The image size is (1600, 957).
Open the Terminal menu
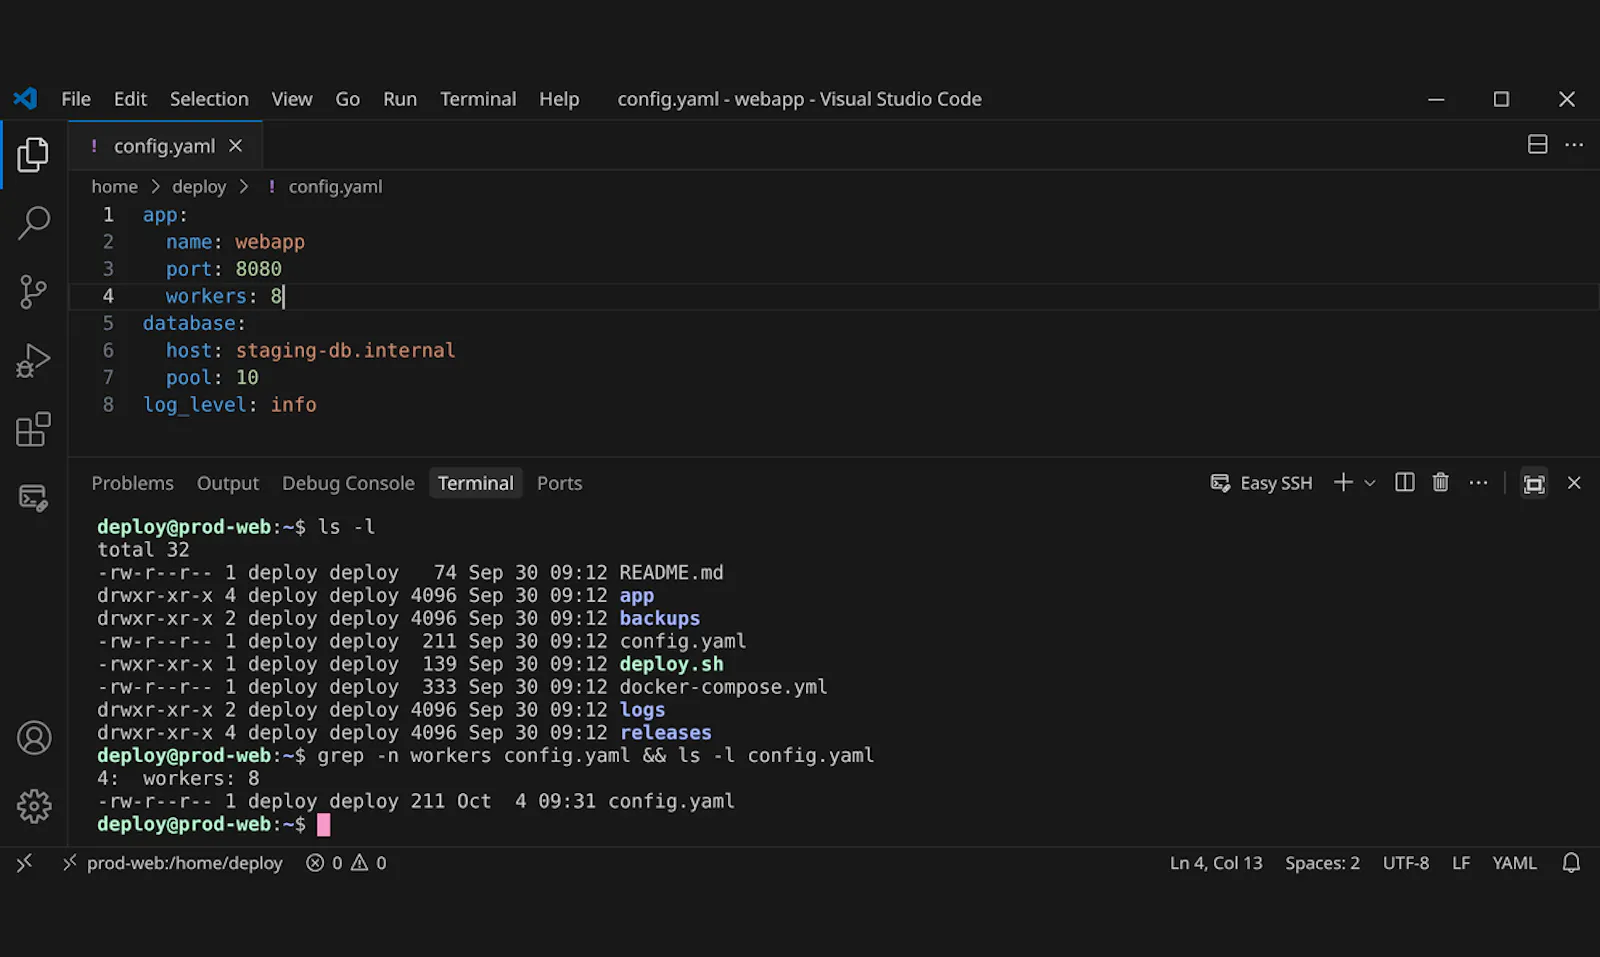tap(478, 99)
